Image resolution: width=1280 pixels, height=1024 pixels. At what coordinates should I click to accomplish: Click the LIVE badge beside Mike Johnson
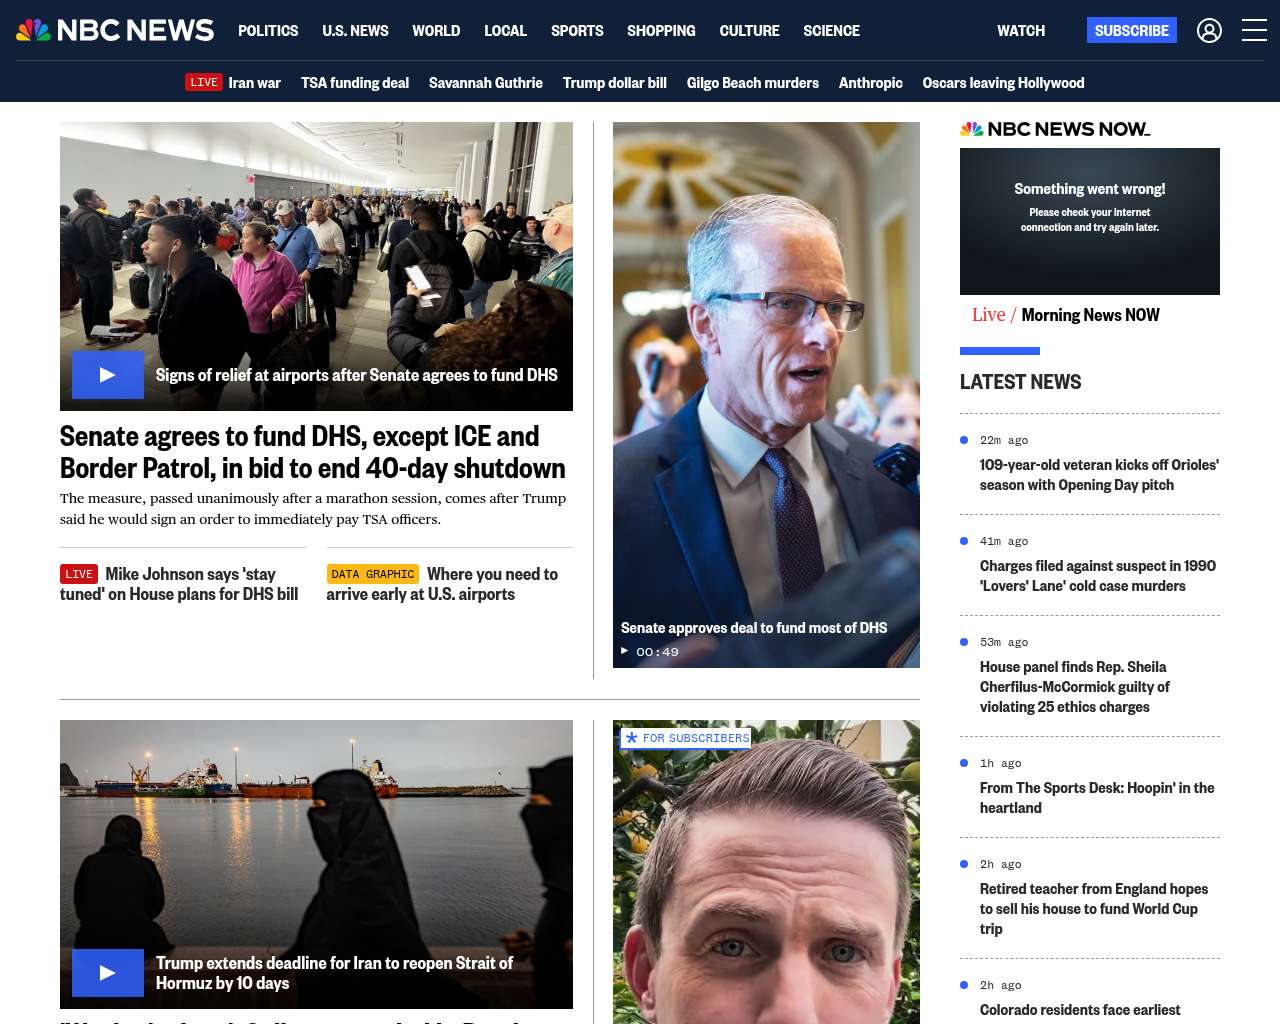click(x=79, y=574)
